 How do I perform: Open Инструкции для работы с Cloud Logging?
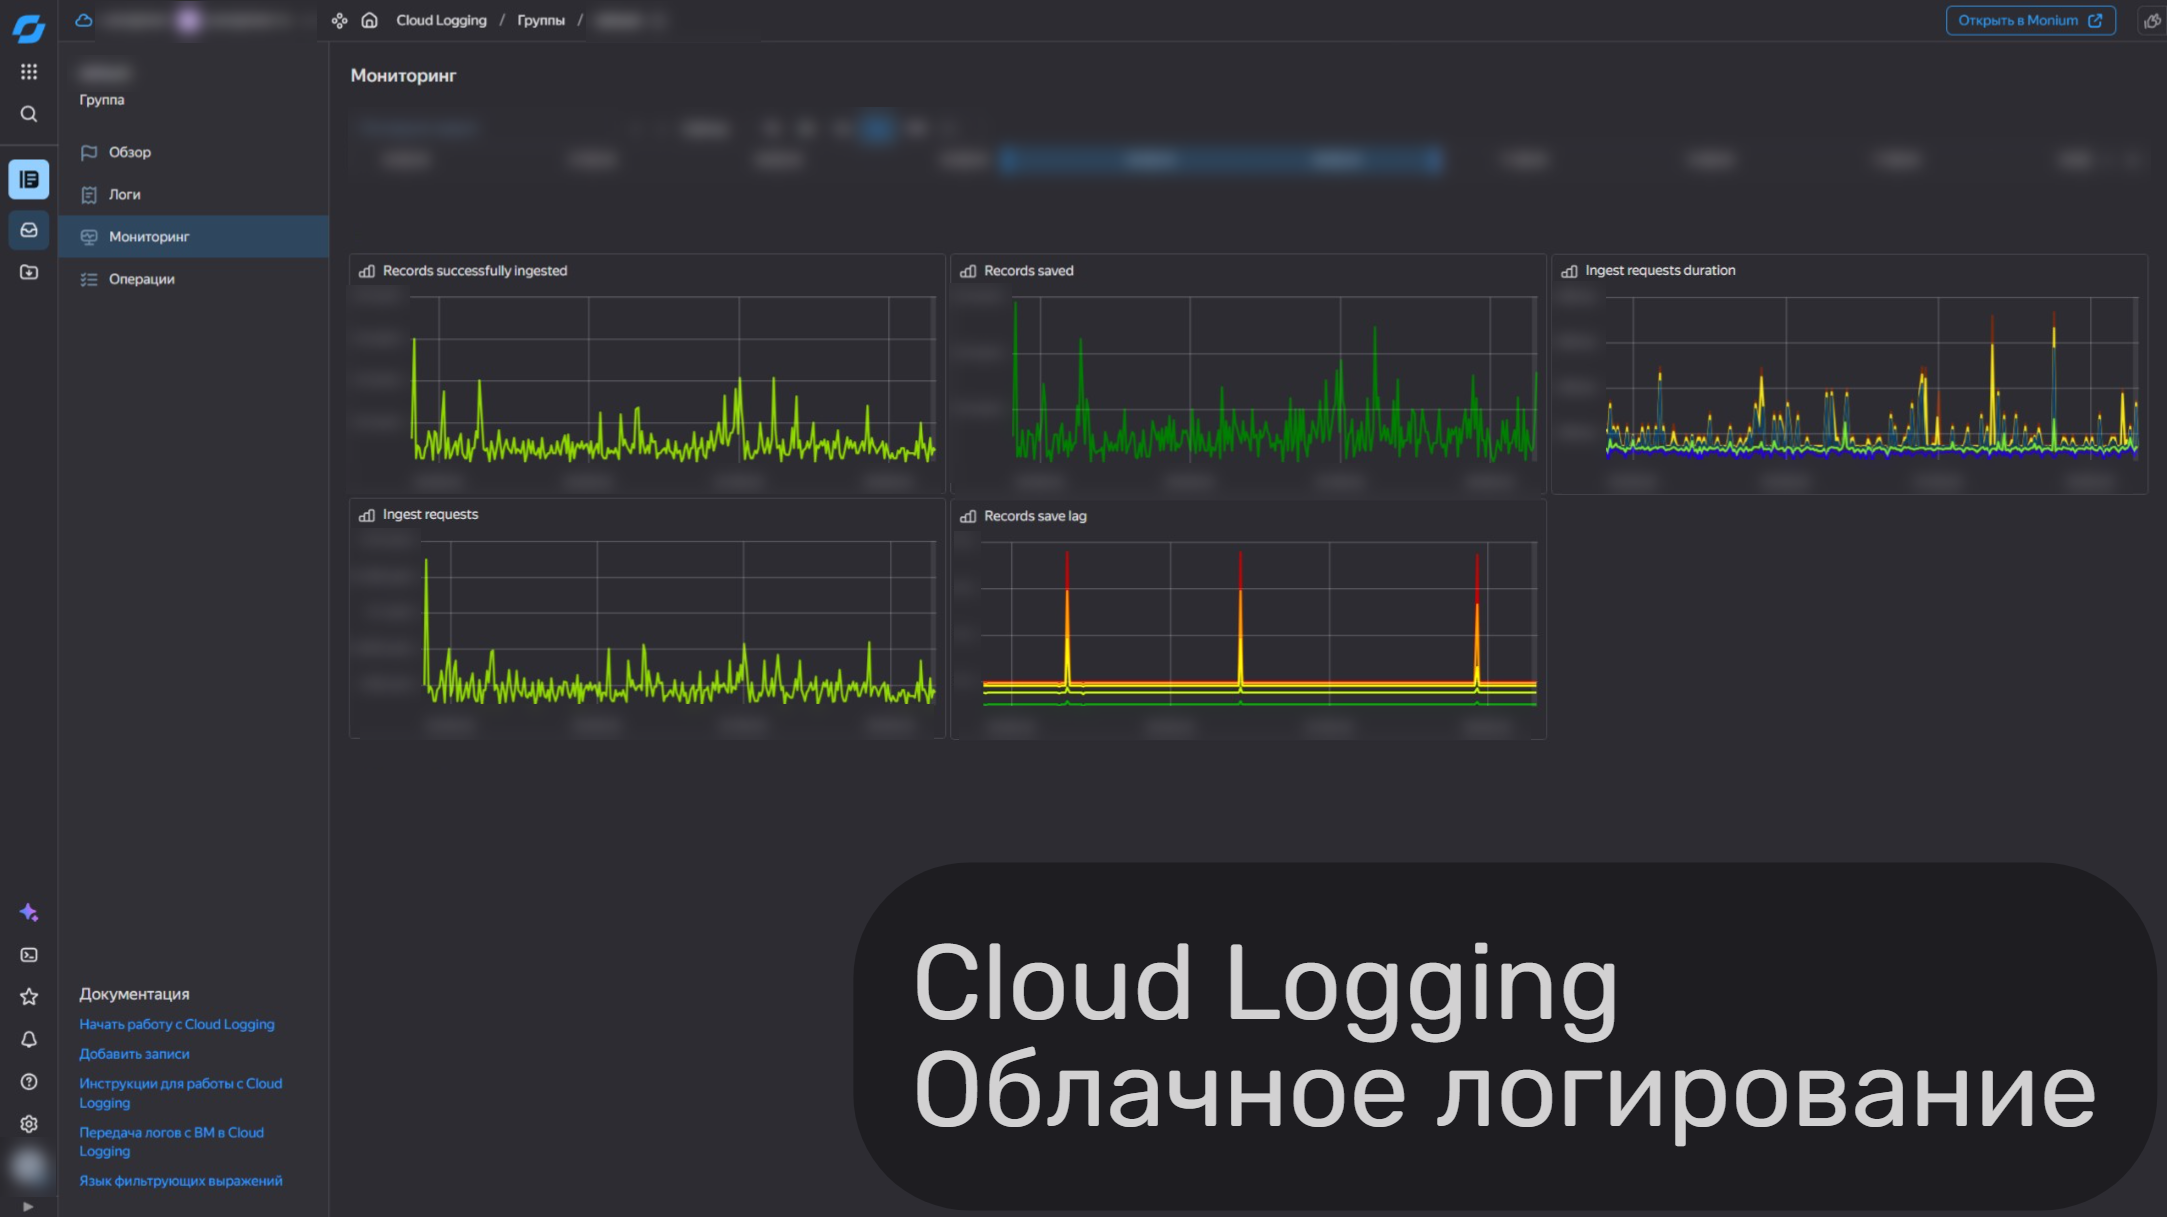(181, 1093)
